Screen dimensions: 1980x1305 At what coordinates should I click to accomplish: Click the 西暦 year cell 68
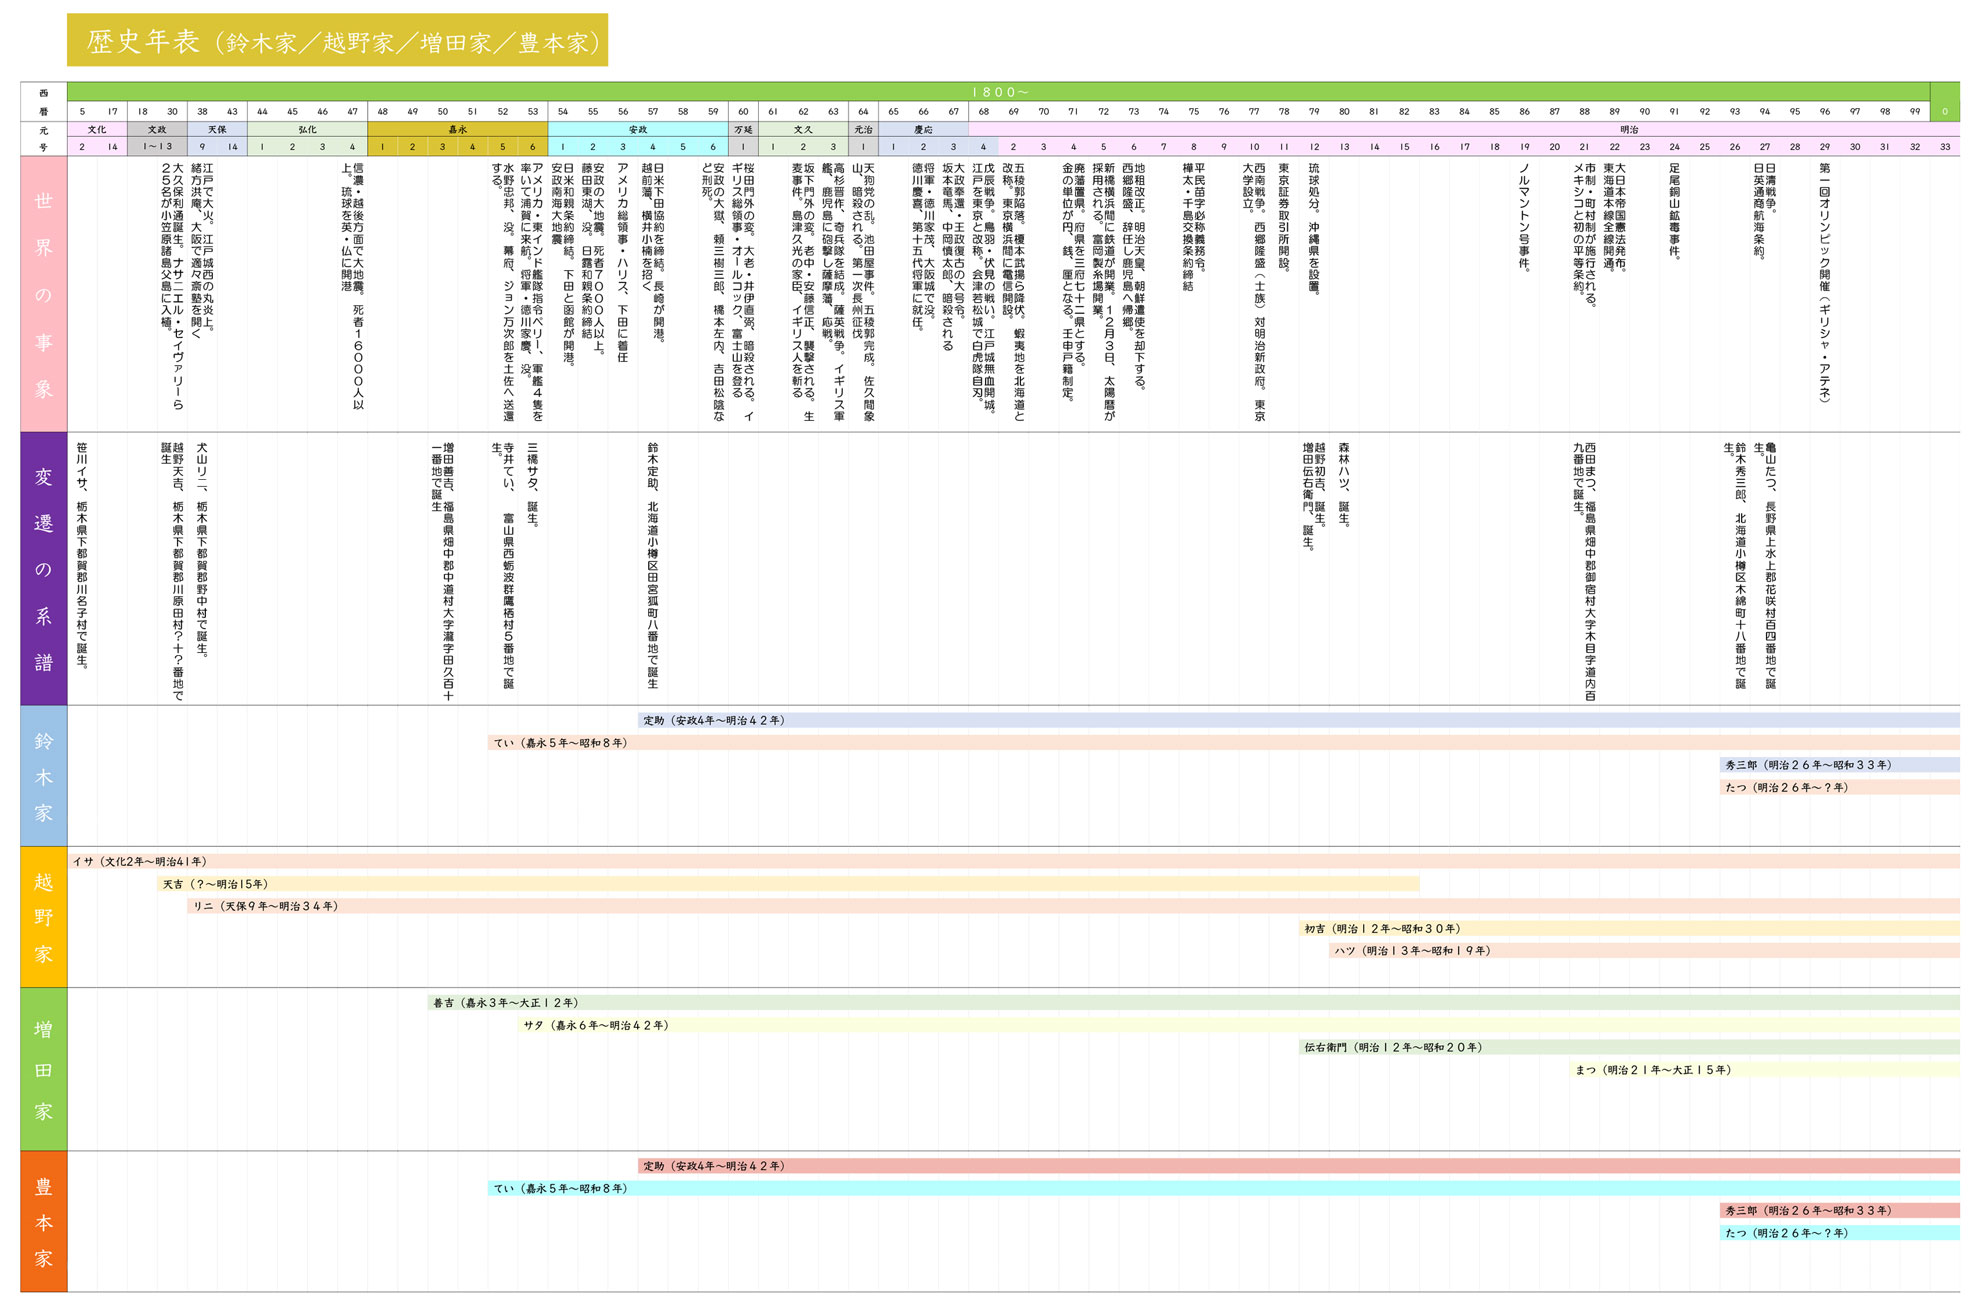[983, 112]
